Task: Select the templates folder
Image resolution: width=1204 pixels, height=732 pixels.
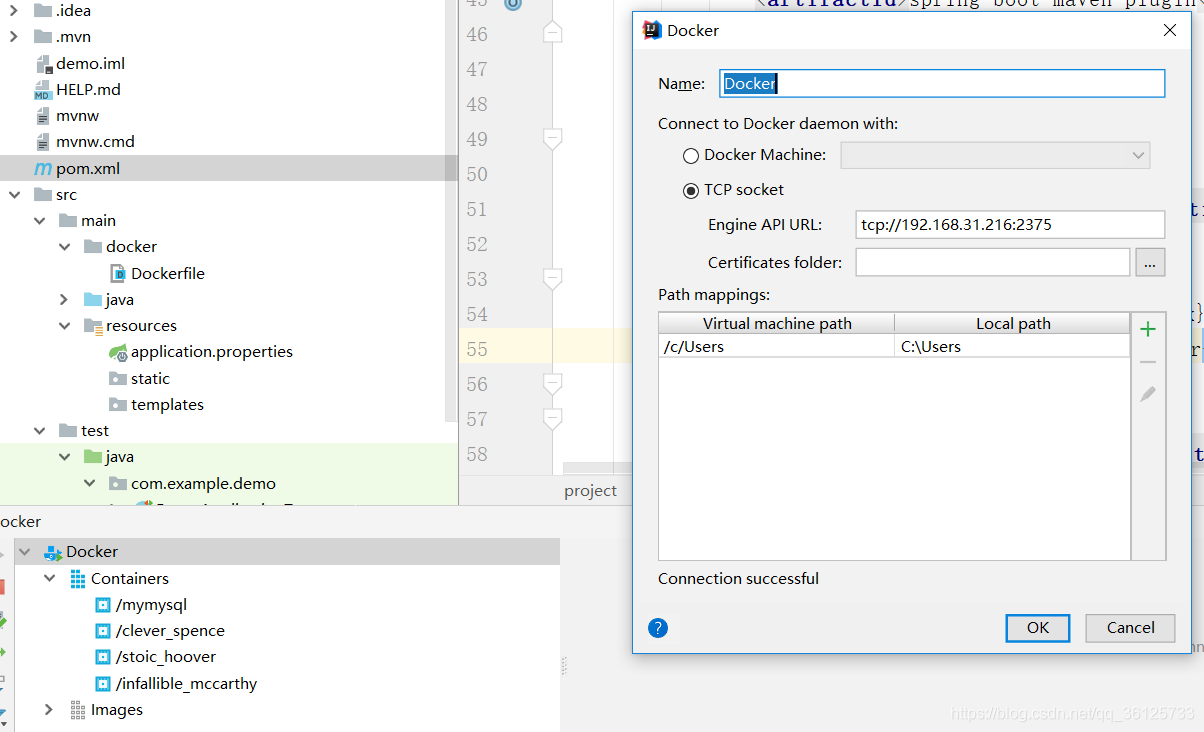Action: coord(167,405)
